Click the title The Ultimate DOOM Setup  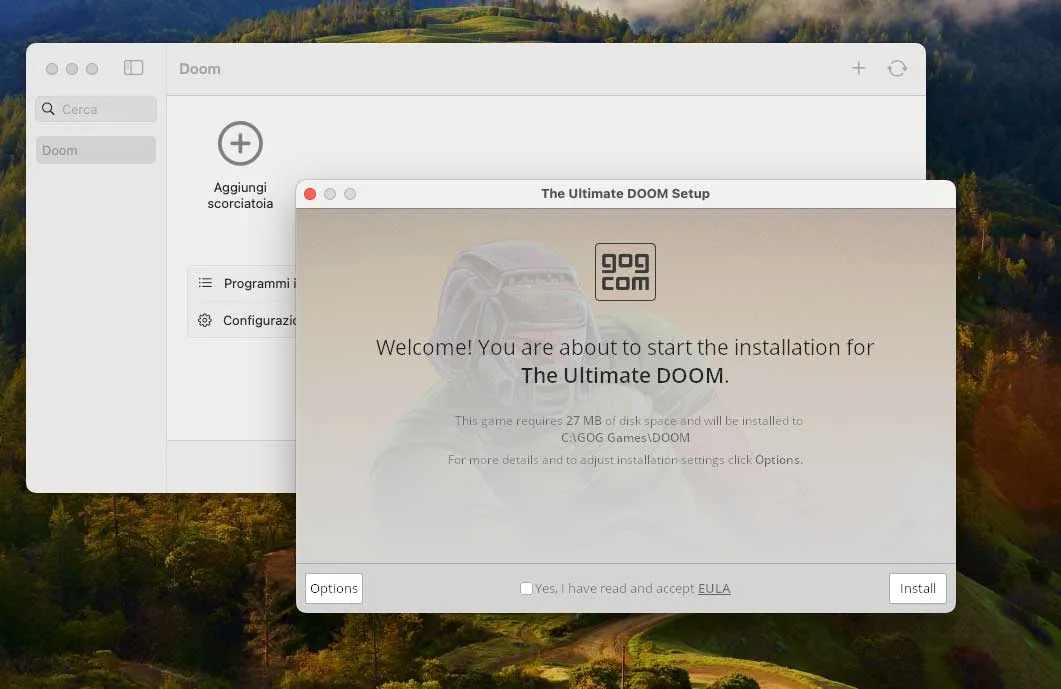[625, 194]
